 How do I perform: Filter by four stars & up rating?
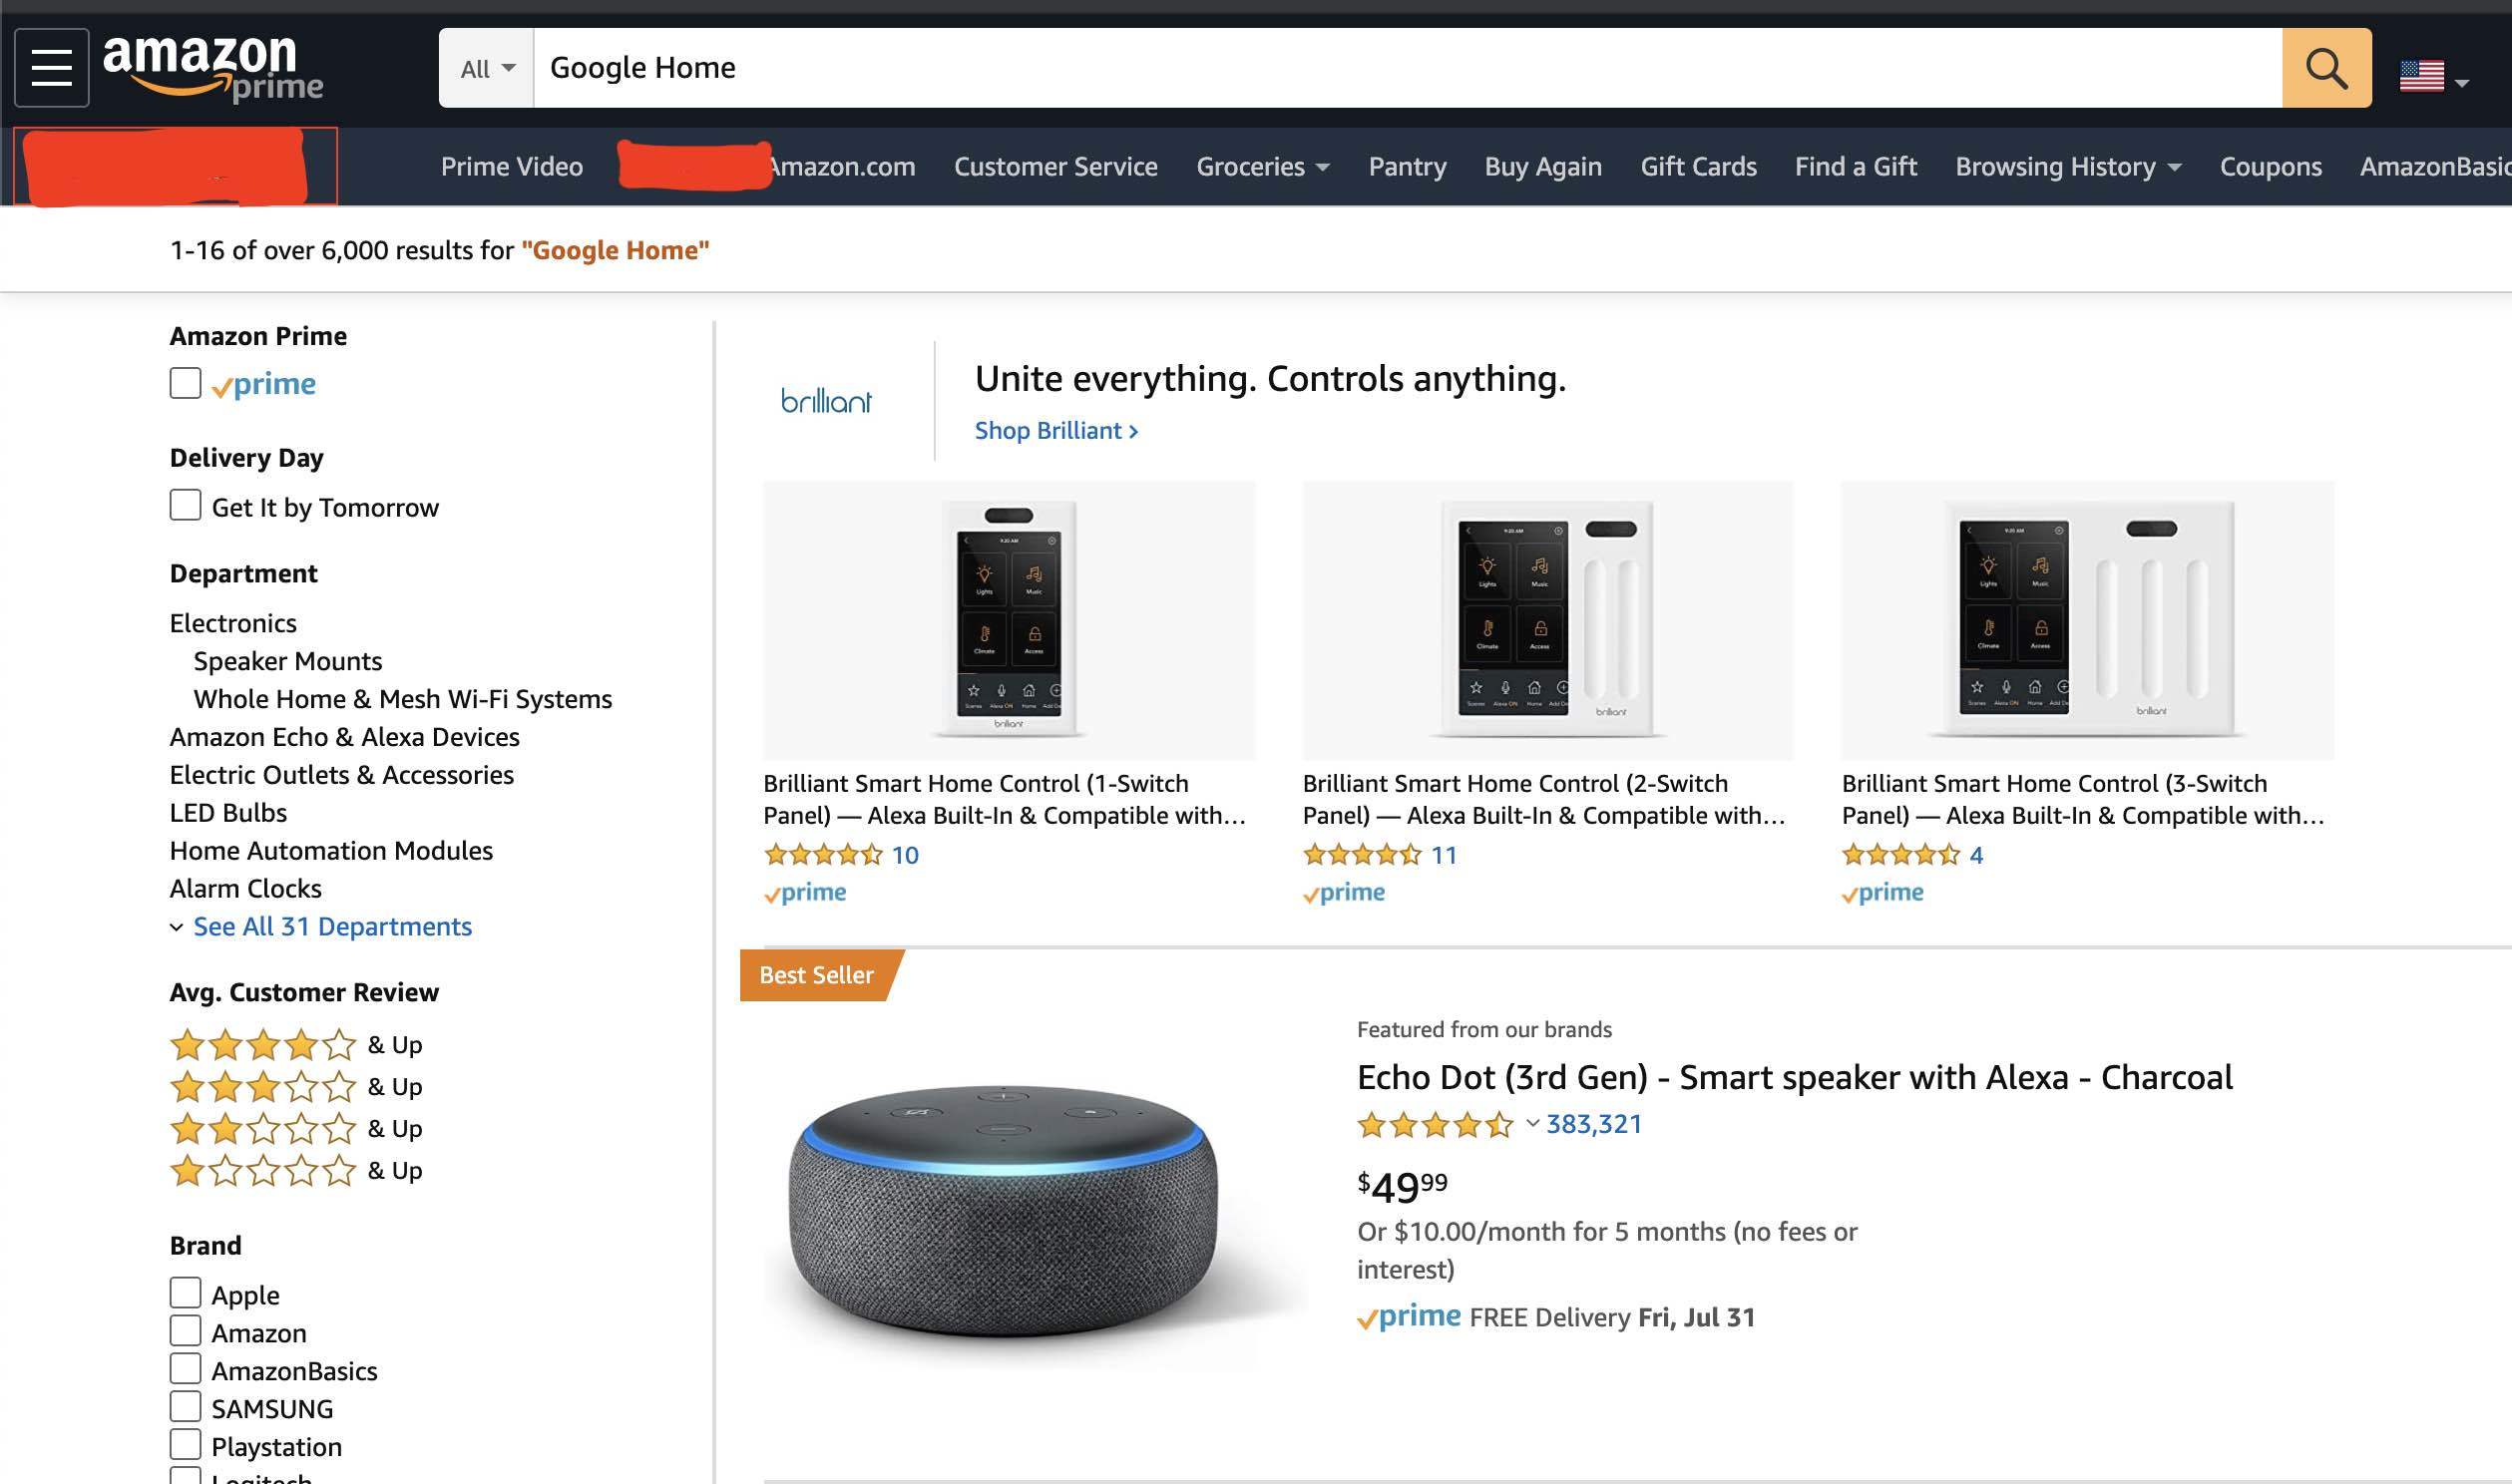click(296, 1045)
